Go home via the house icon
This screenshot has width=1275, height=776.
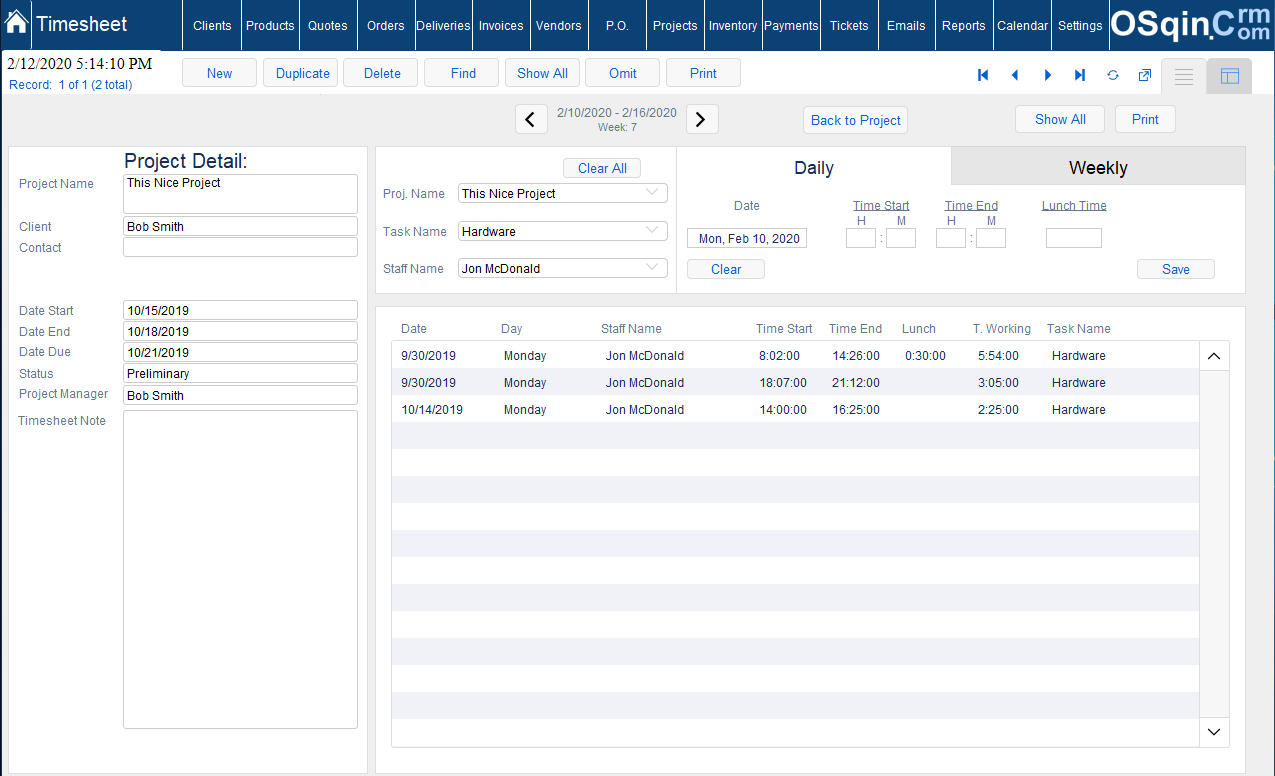(x=16, y=21)
